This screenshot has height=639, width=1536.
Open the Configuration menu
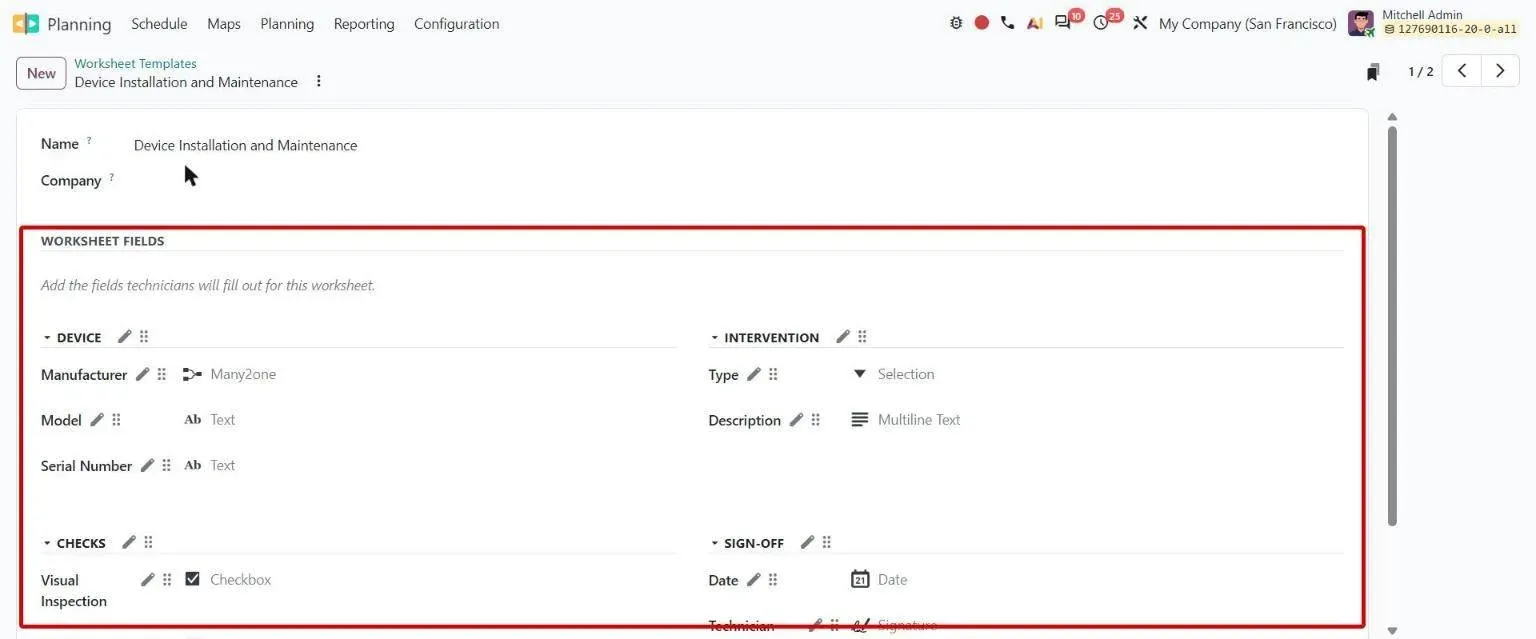[x=456, y=24]
